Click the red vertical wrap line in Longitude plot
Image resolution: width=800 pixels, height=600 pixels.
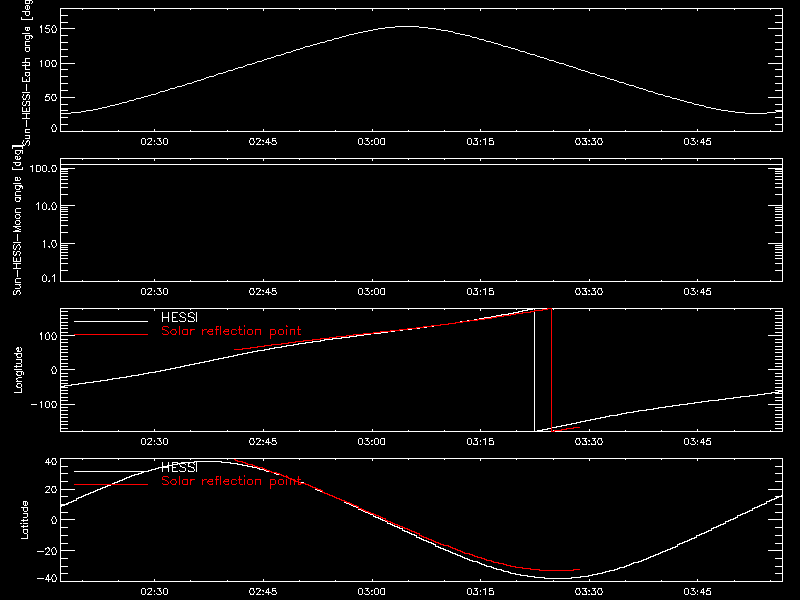coord(552,370)
